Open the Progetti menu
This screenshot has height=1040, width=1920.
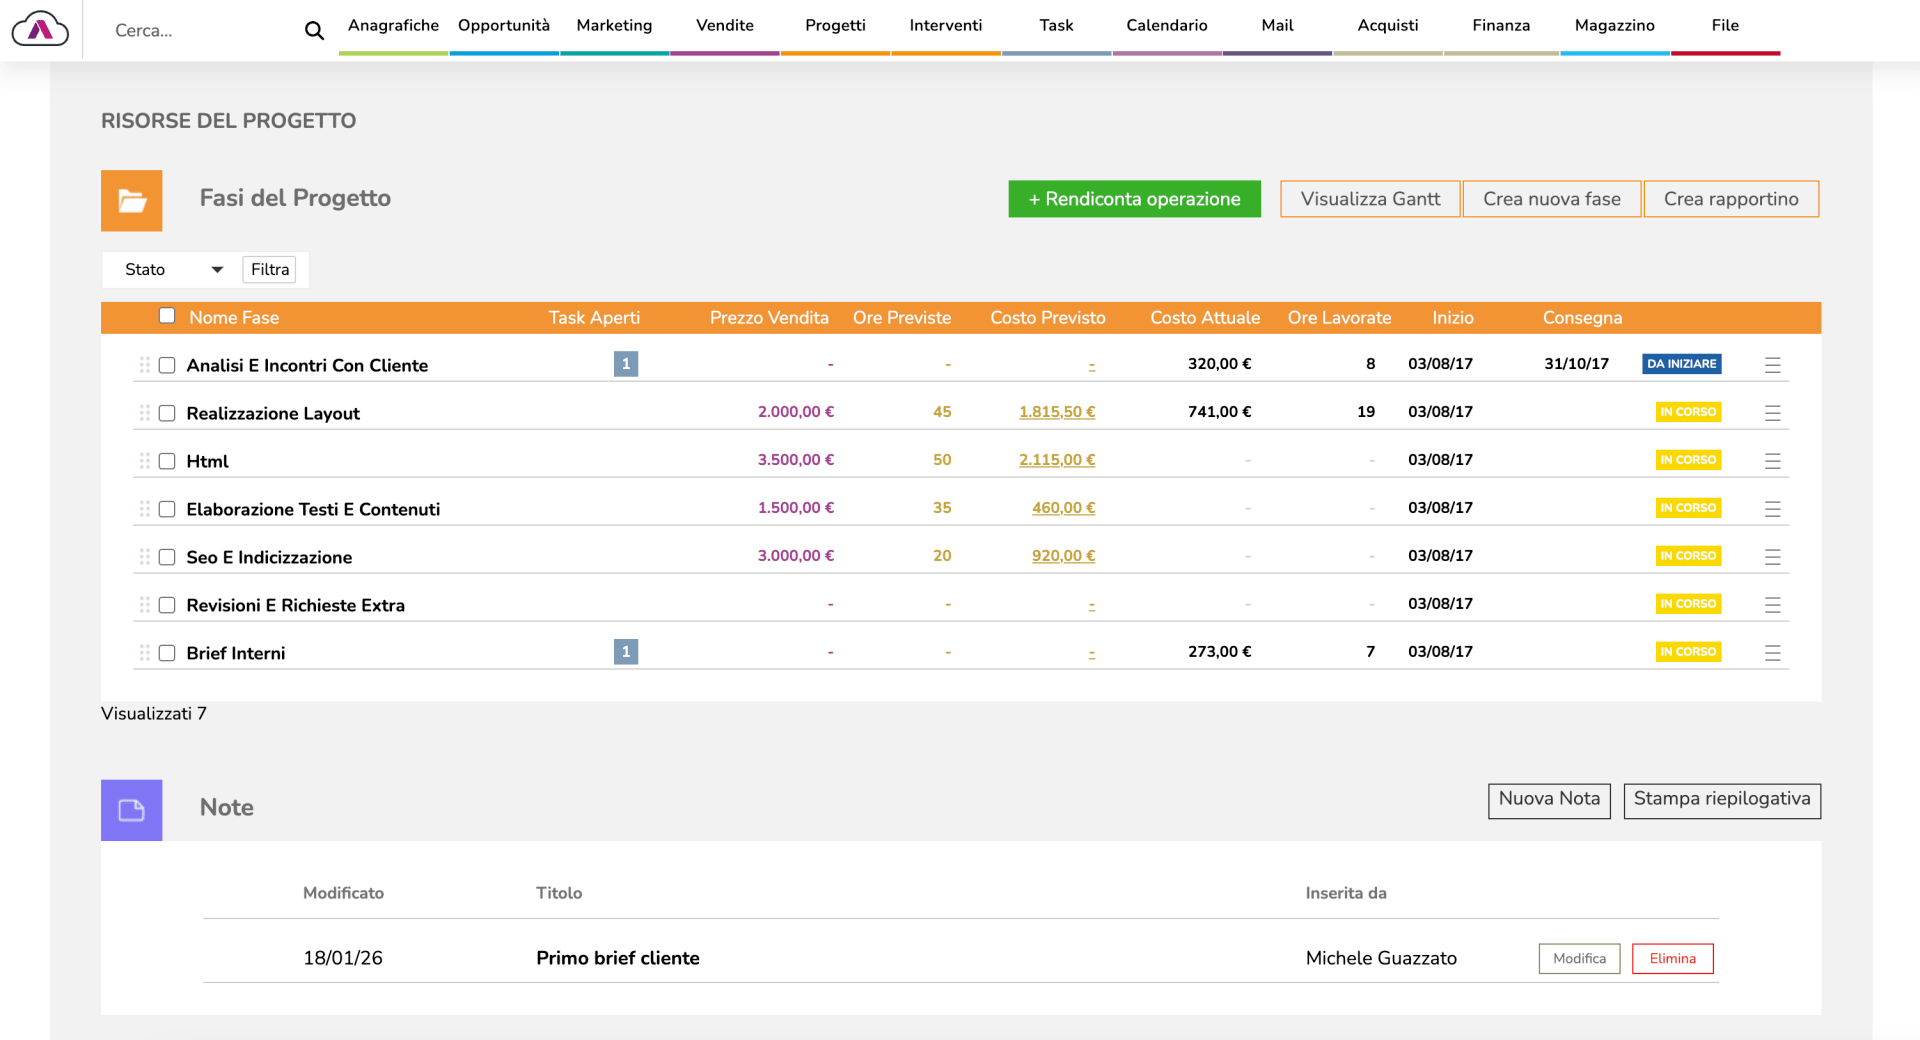click(x=835, y=26)
